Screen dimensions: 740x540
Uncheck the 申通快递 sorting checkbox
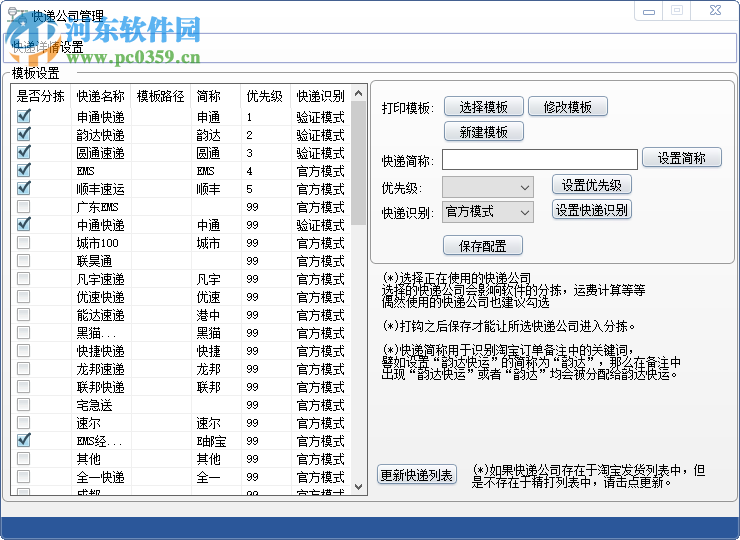pos(24,116)
